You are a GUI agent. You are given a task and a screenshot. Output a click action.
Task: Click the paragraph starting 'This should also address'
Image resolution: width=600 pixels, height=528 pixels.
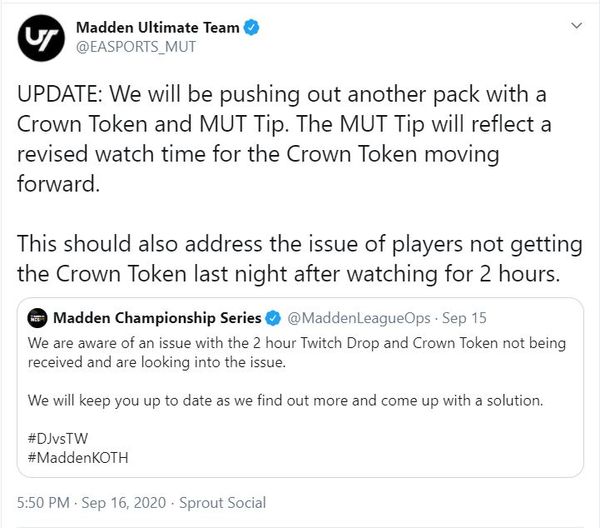300,259
